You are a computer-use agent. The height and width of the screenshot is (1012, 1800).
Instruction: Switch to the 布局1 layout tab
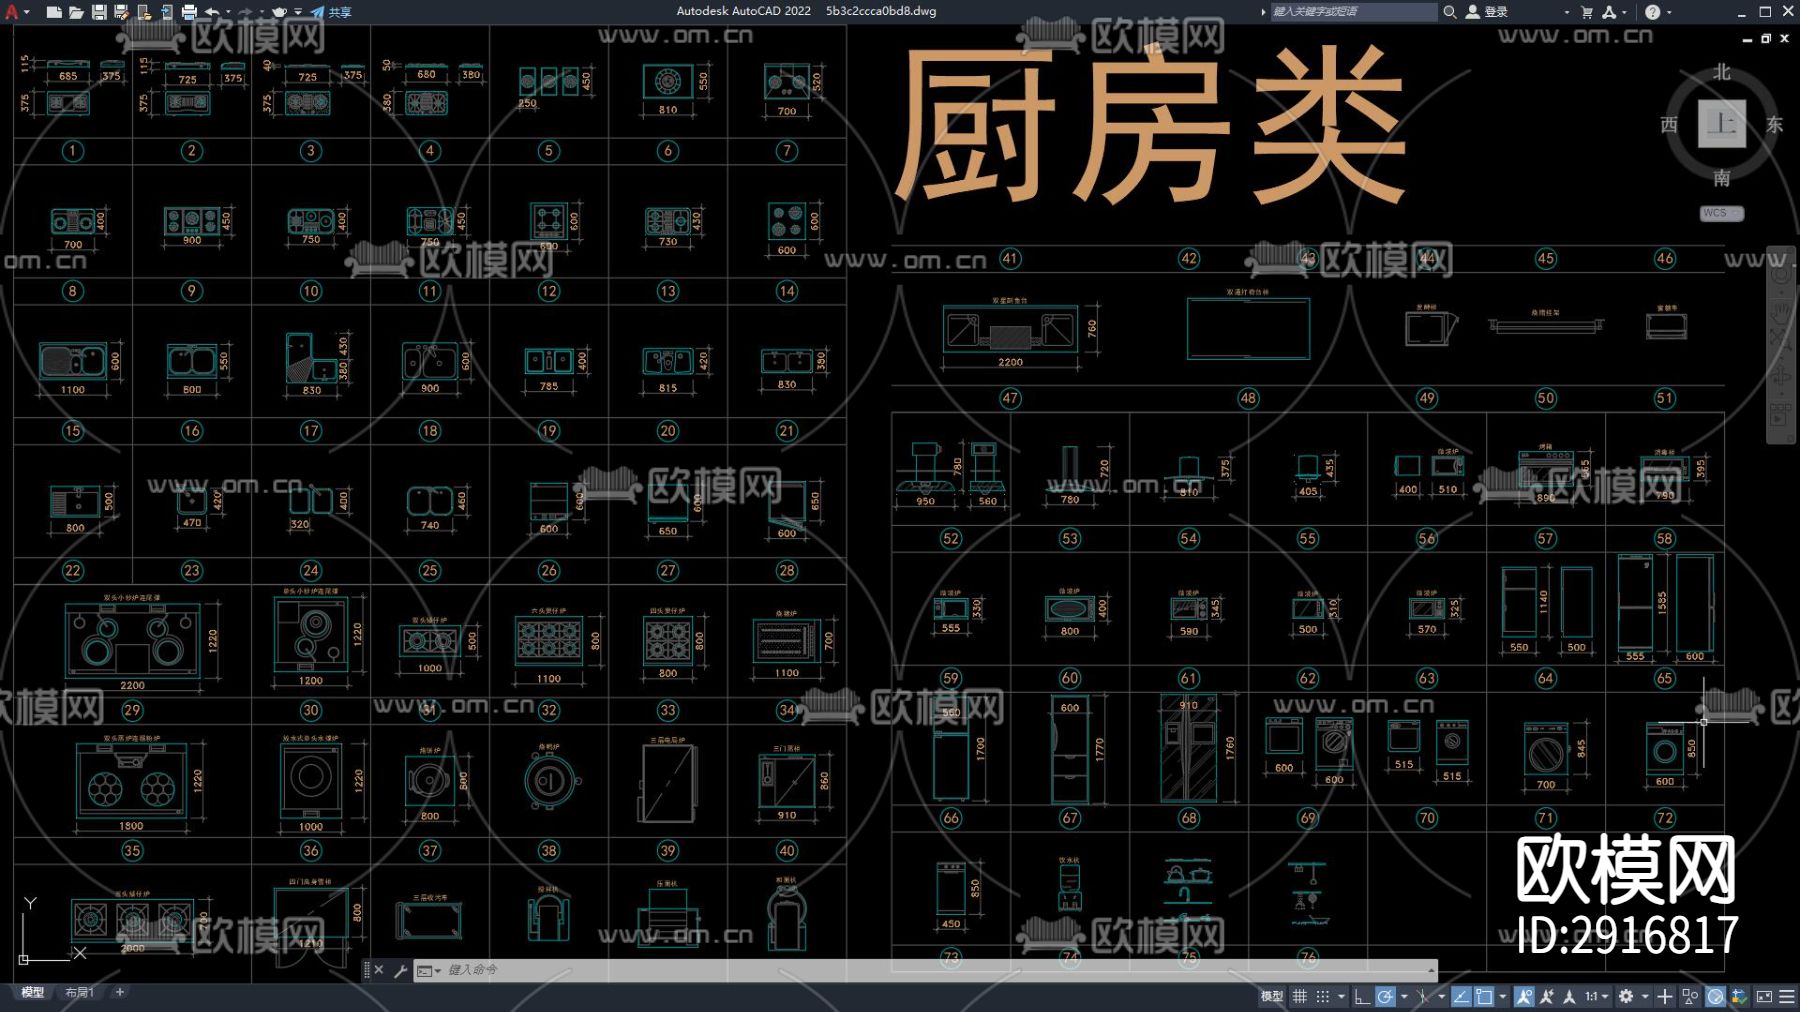tap(79, 992)
